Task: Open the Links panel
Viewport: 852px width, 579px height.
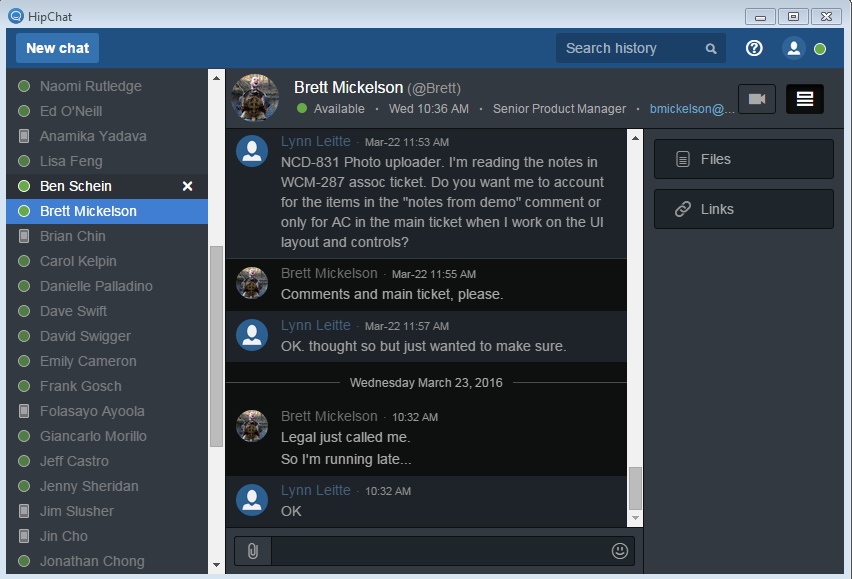Action: point(743,209)
